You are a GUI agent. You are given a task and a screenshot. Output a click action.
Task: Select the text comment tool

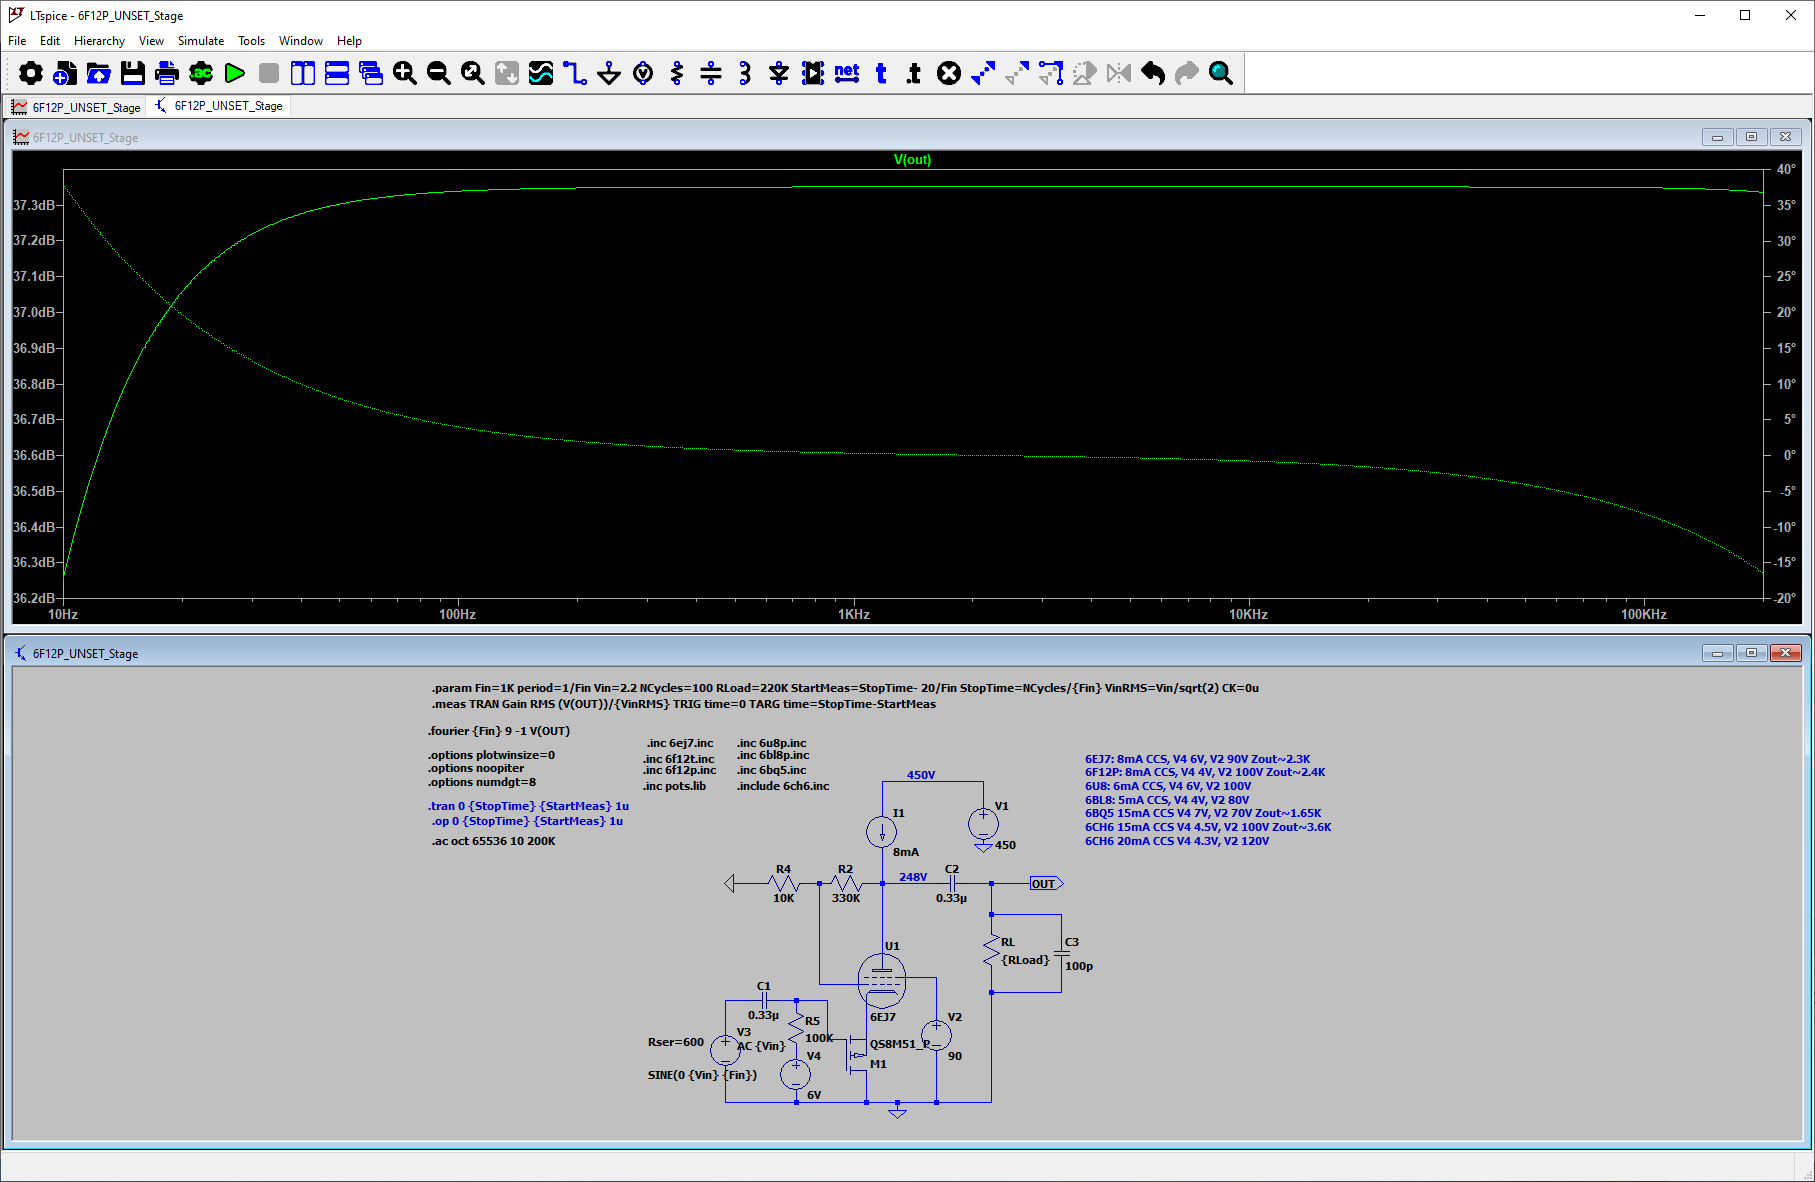tap(881, 73)
